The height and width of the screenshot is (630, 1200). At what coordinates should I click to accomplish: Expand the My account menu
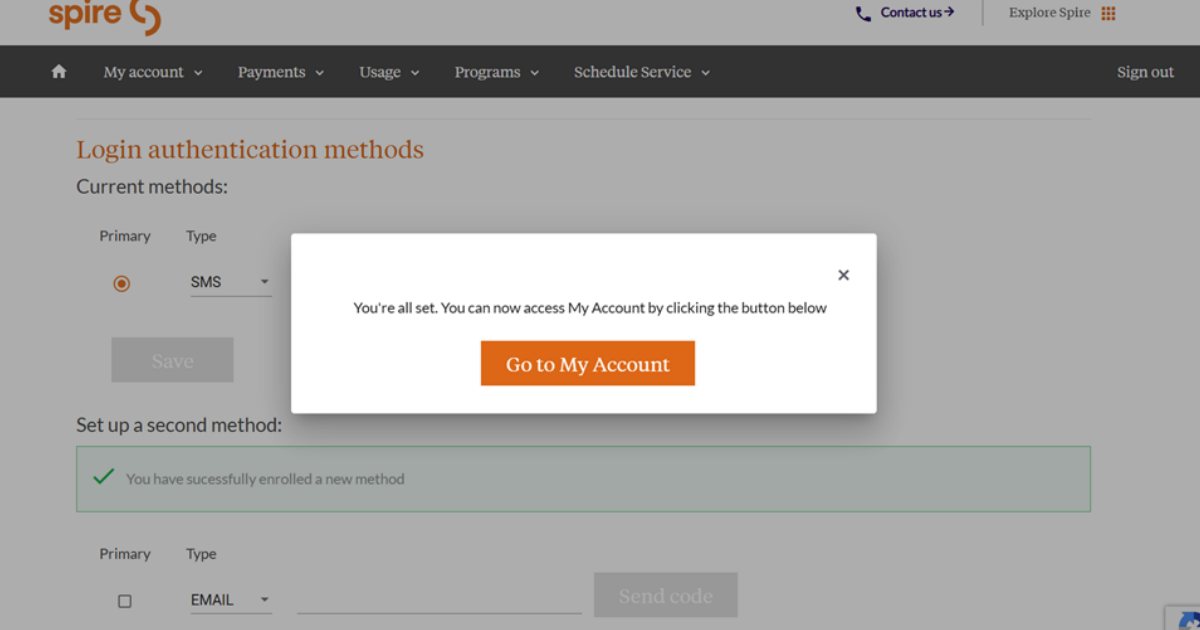[x=152, y=72]
